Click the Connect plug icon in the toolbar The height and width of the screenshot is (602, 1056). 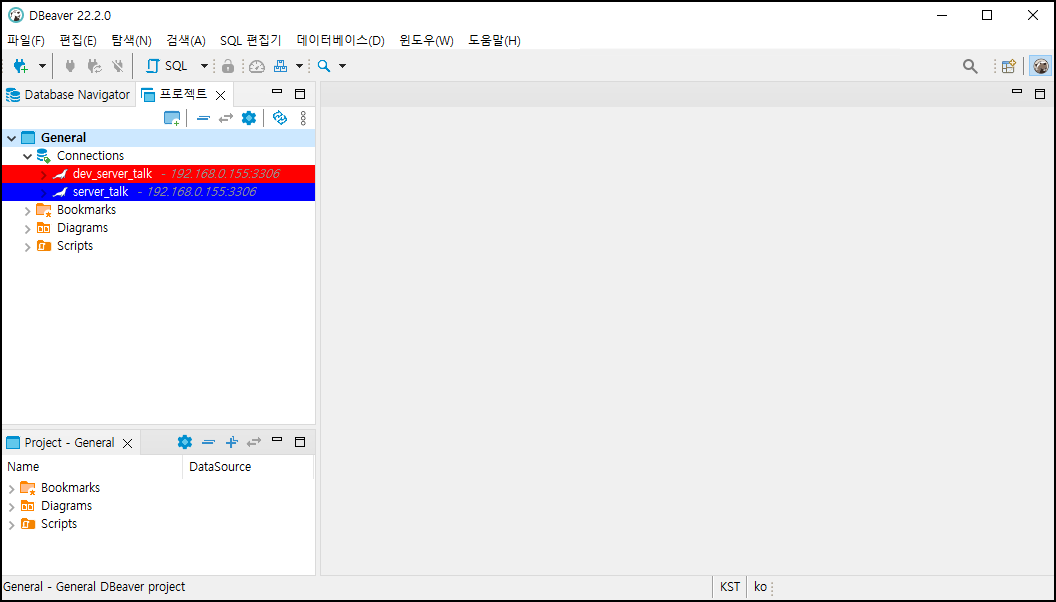click(x=70, y=66)
